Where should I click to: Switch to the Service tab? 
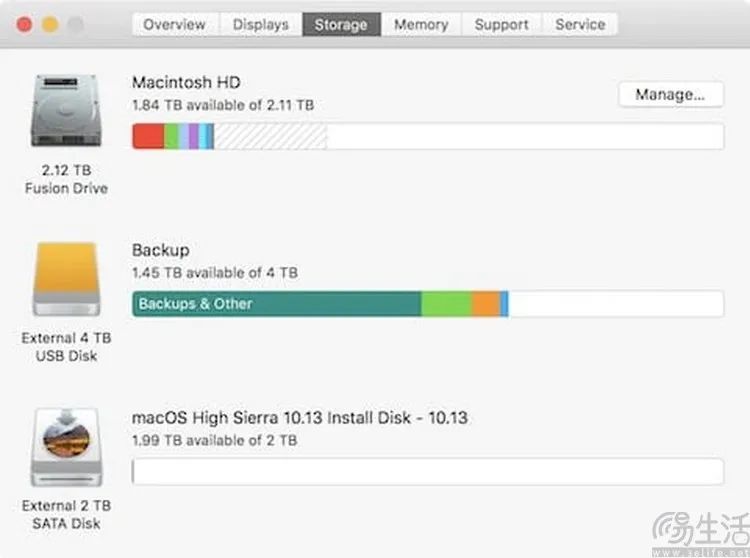(x=580, y=24)
